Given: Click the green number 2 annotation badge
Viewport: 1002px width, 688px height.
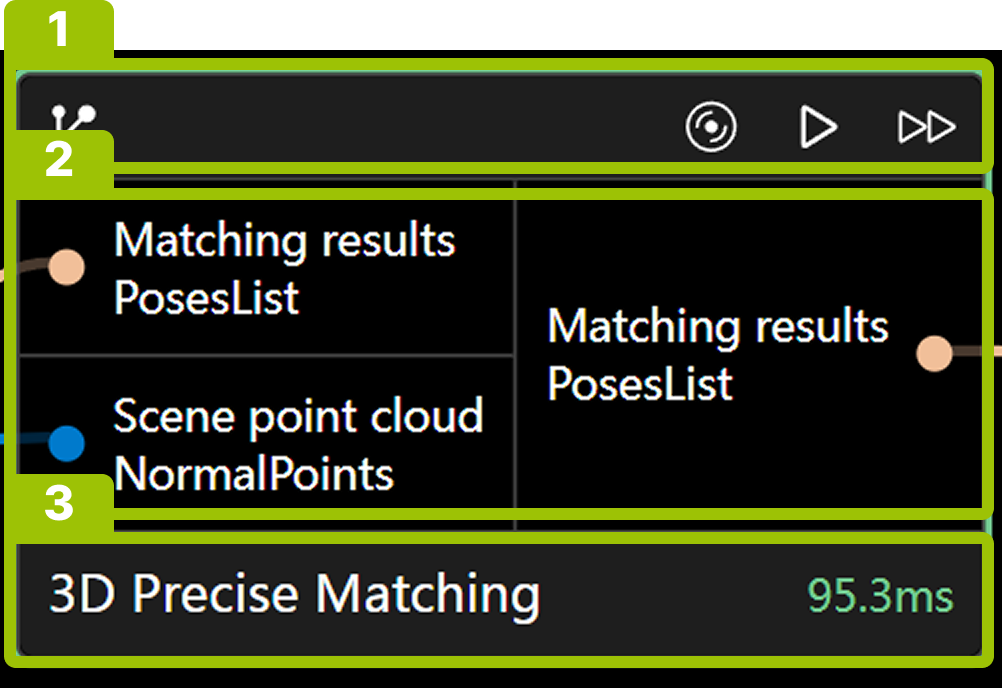Looking at the screenshot, I should point(60,159).
